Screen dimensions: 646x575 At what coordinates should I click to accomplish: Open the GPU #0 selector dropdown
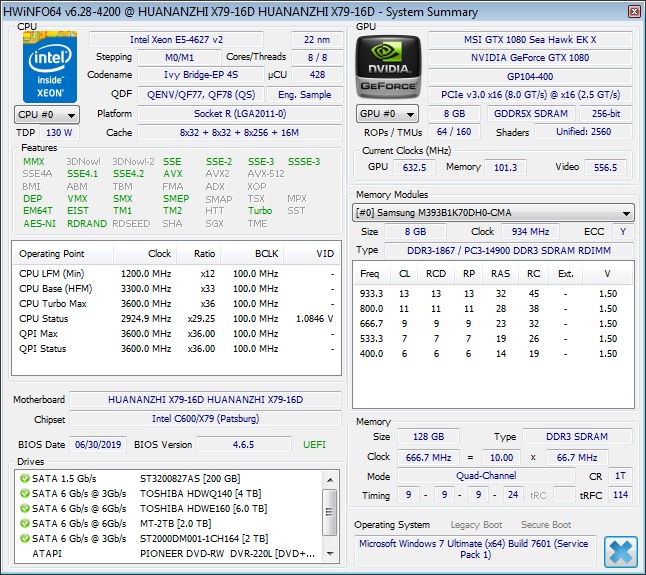tap(387, 114)
